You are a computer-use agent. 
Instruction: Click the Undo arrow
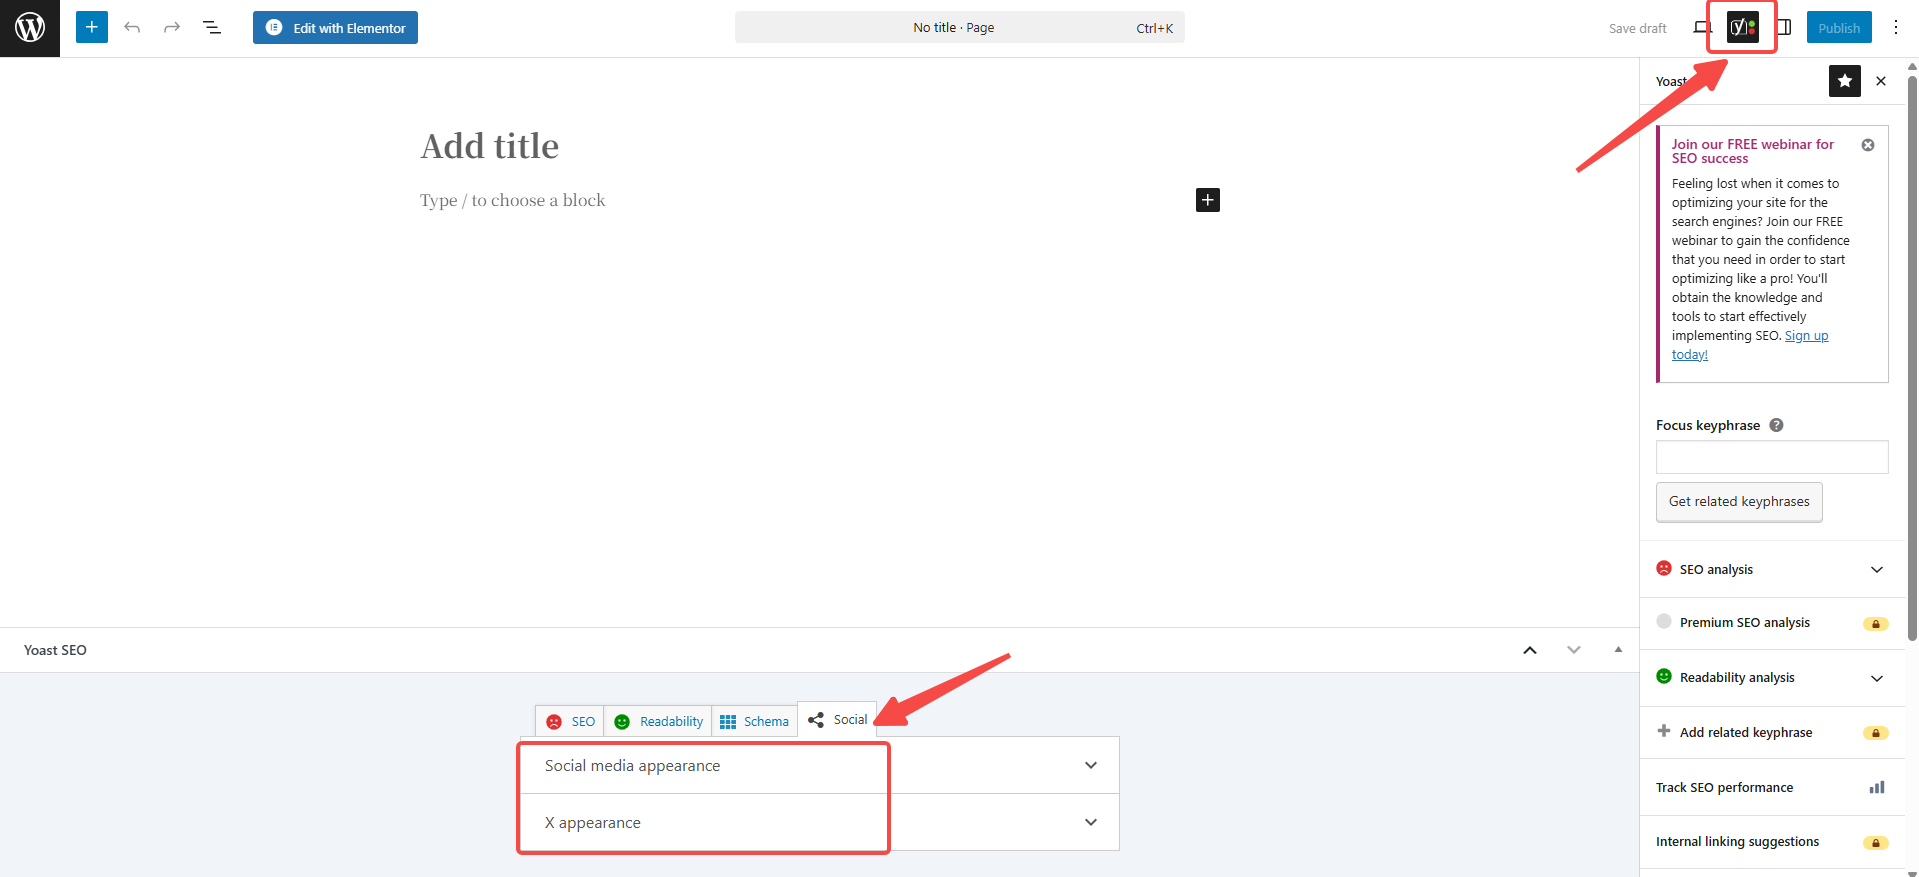tap(132, 27)
